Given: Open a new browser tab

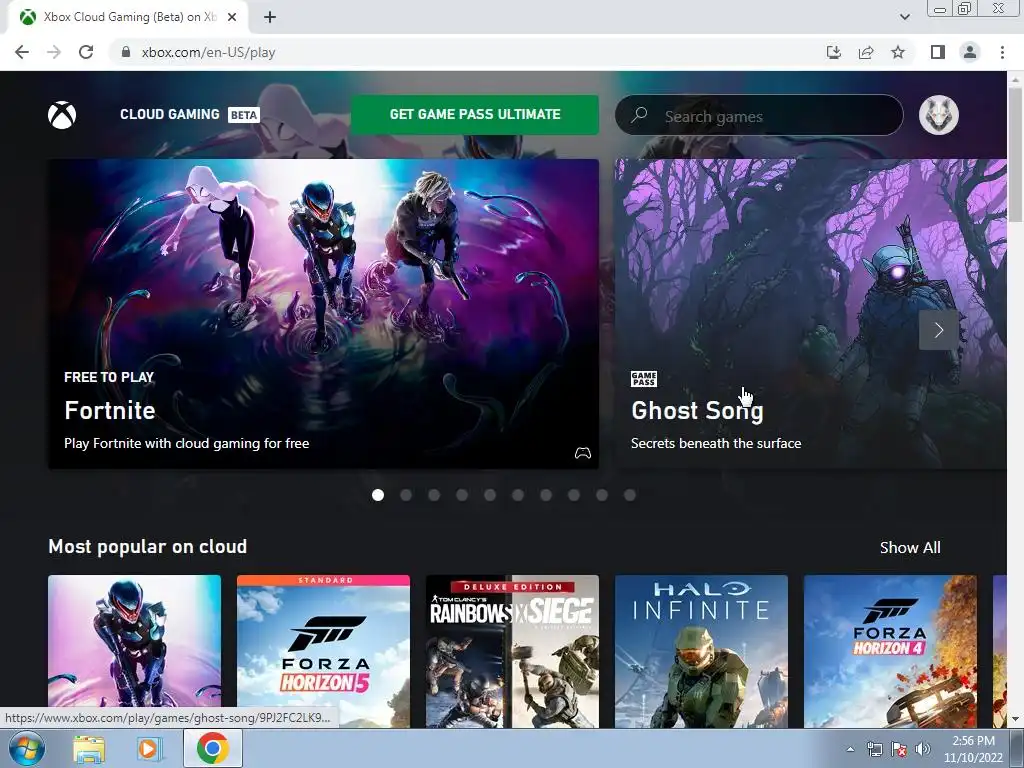Looking at the screenshot, I should (270, 18).
